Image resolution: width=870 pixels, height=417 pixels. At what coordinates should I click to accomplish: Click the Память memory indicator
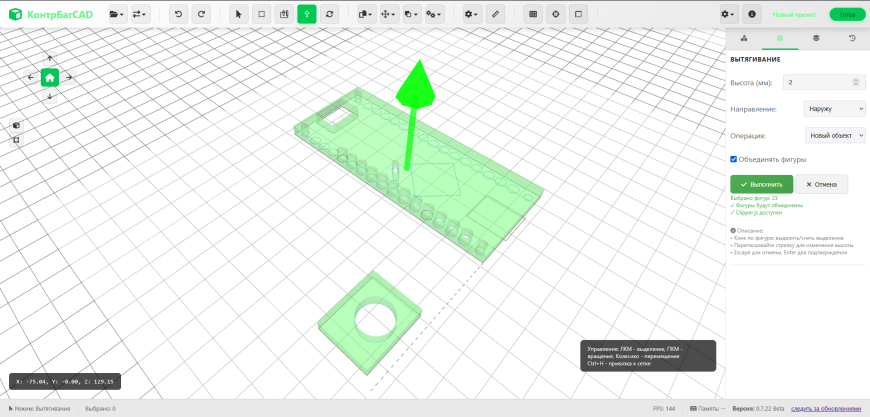coord(707,409)
